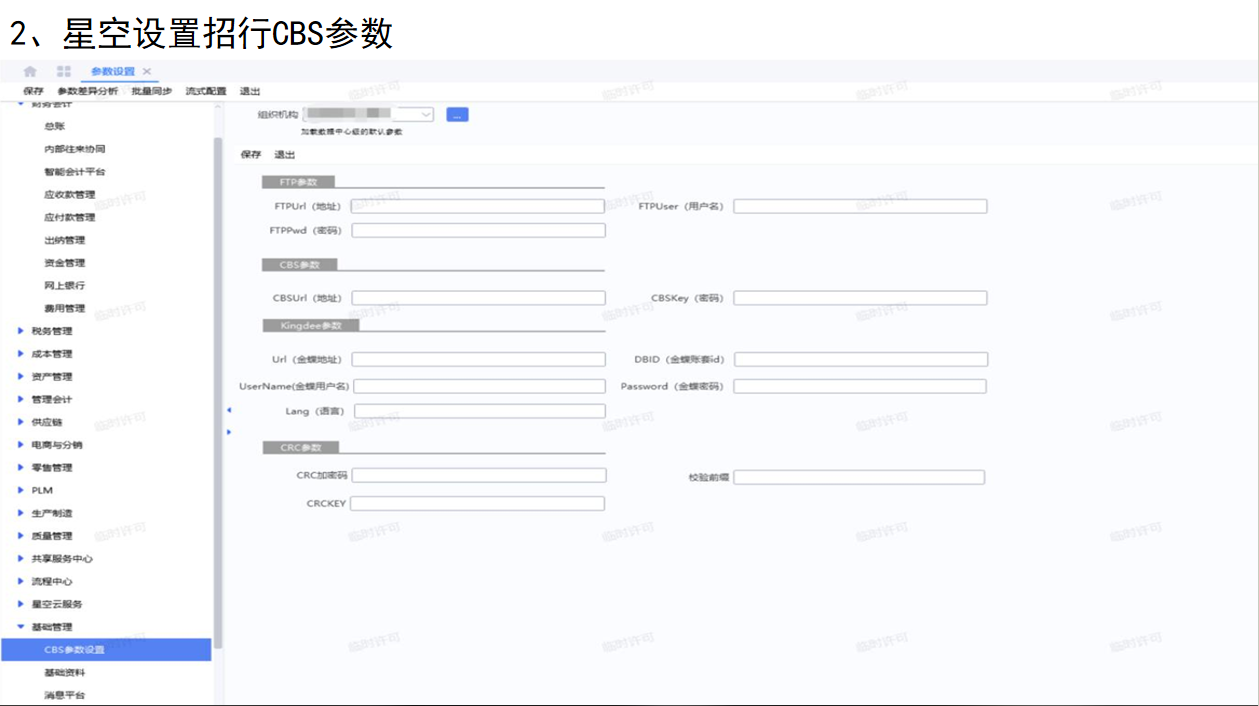
Task: Focus the Password（金蝶密码）input field
Action: click(860, 386)
